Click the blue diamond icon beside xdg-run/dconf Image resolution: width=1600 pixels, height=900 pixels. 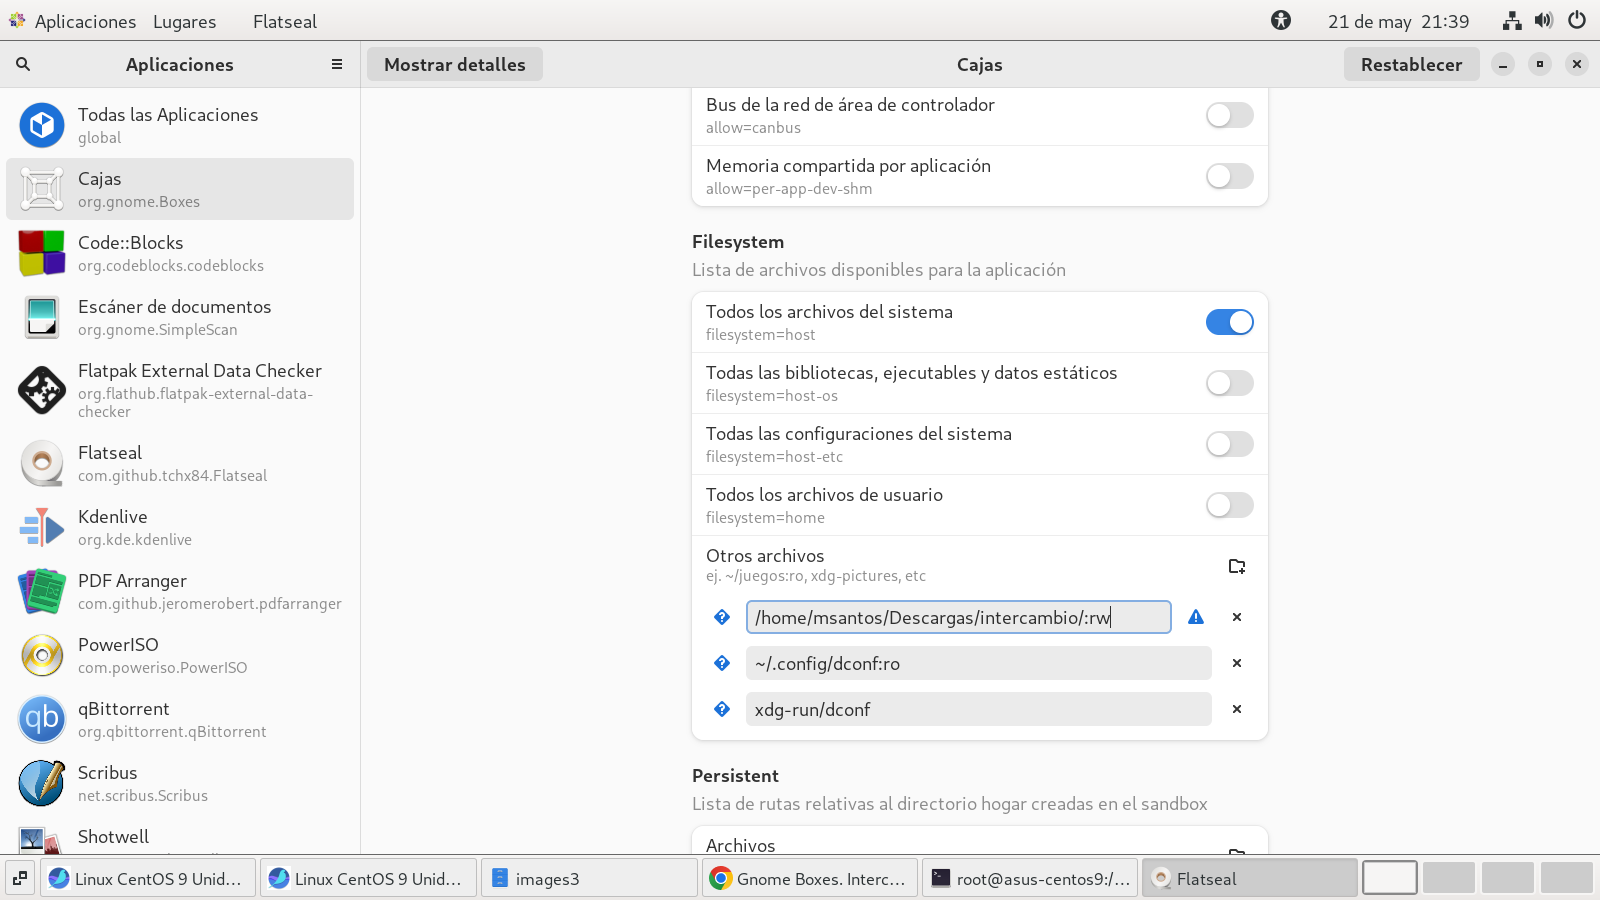722,709
